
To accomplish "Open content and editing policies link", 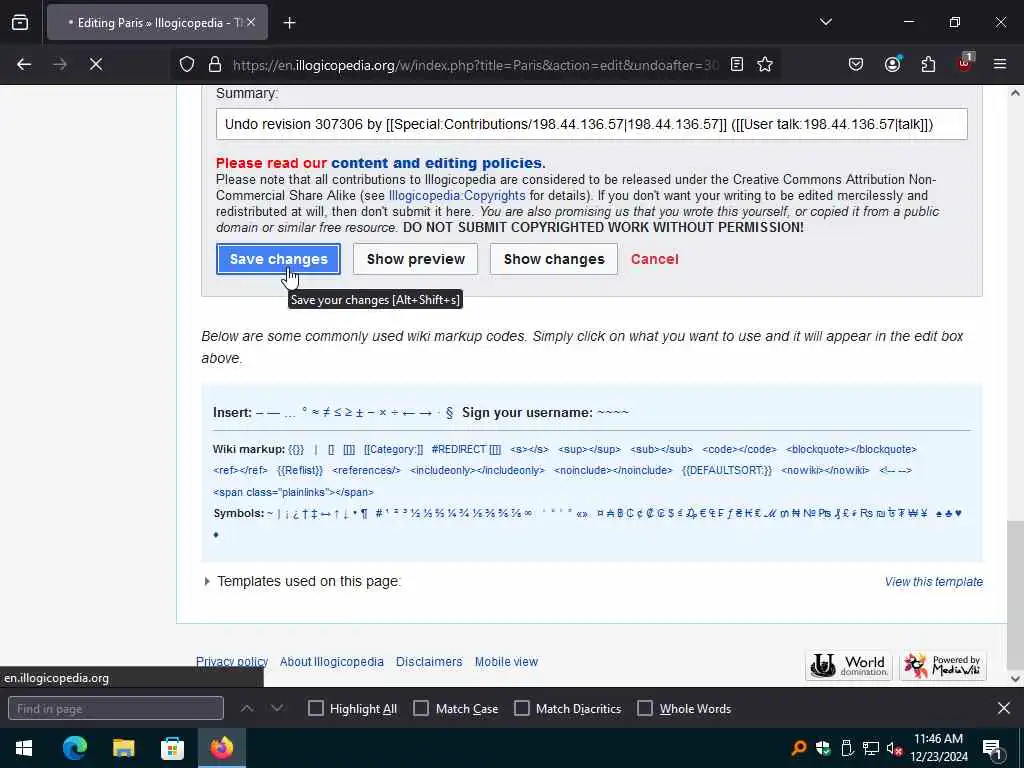I will pyautogui.click(x=436, y=163).
